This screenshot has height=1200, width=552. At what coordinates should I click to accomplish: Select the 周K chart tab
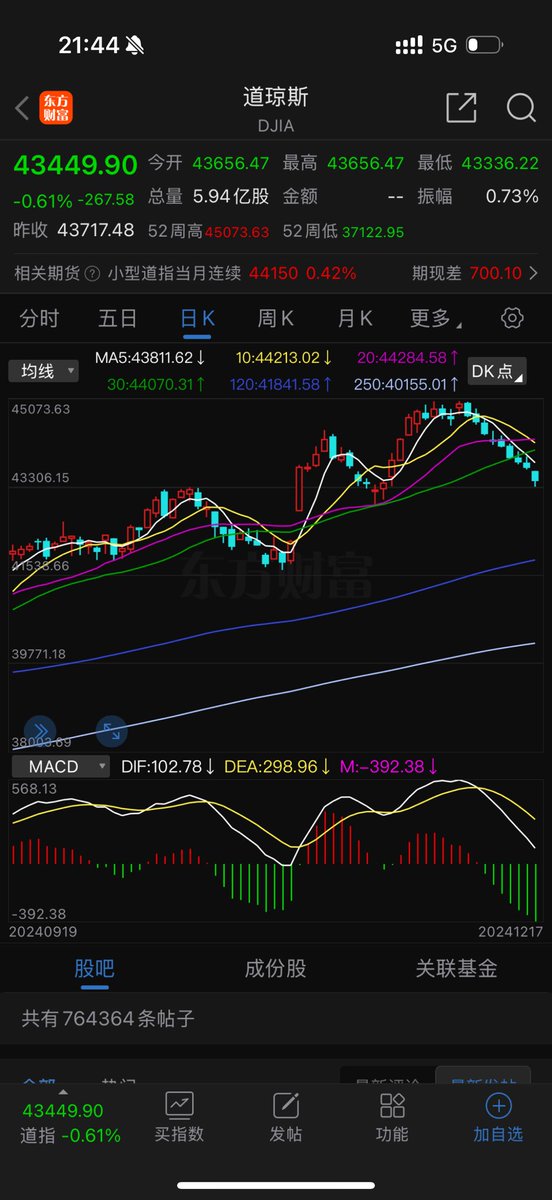[276, 319]
